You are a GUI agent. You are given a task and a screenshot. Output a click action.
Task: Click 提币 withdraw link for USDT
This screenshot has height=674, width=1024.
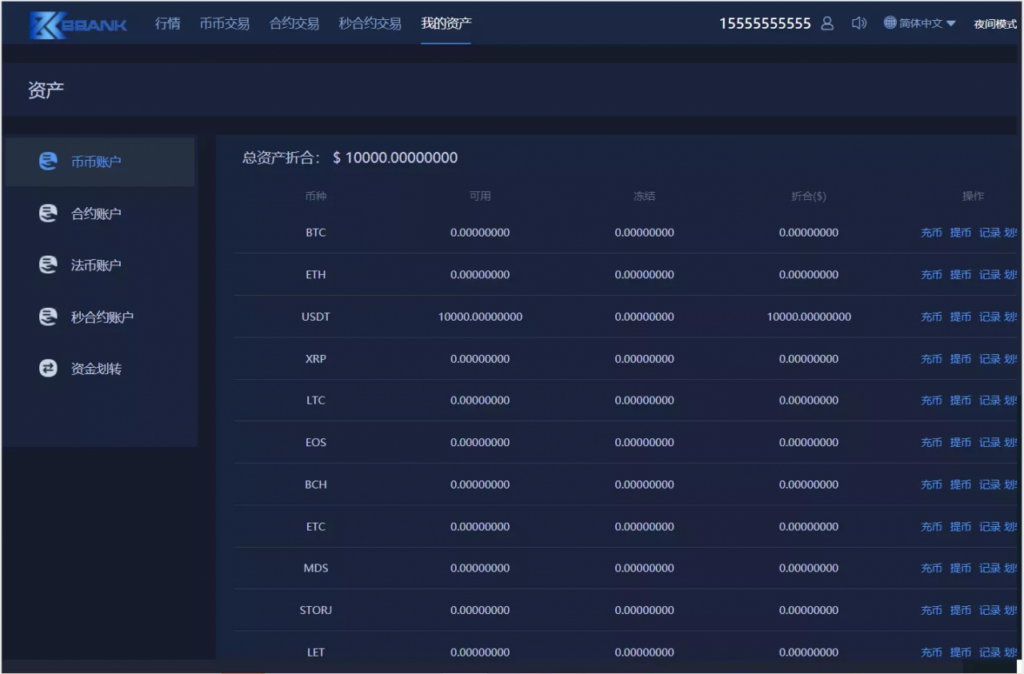960,317
